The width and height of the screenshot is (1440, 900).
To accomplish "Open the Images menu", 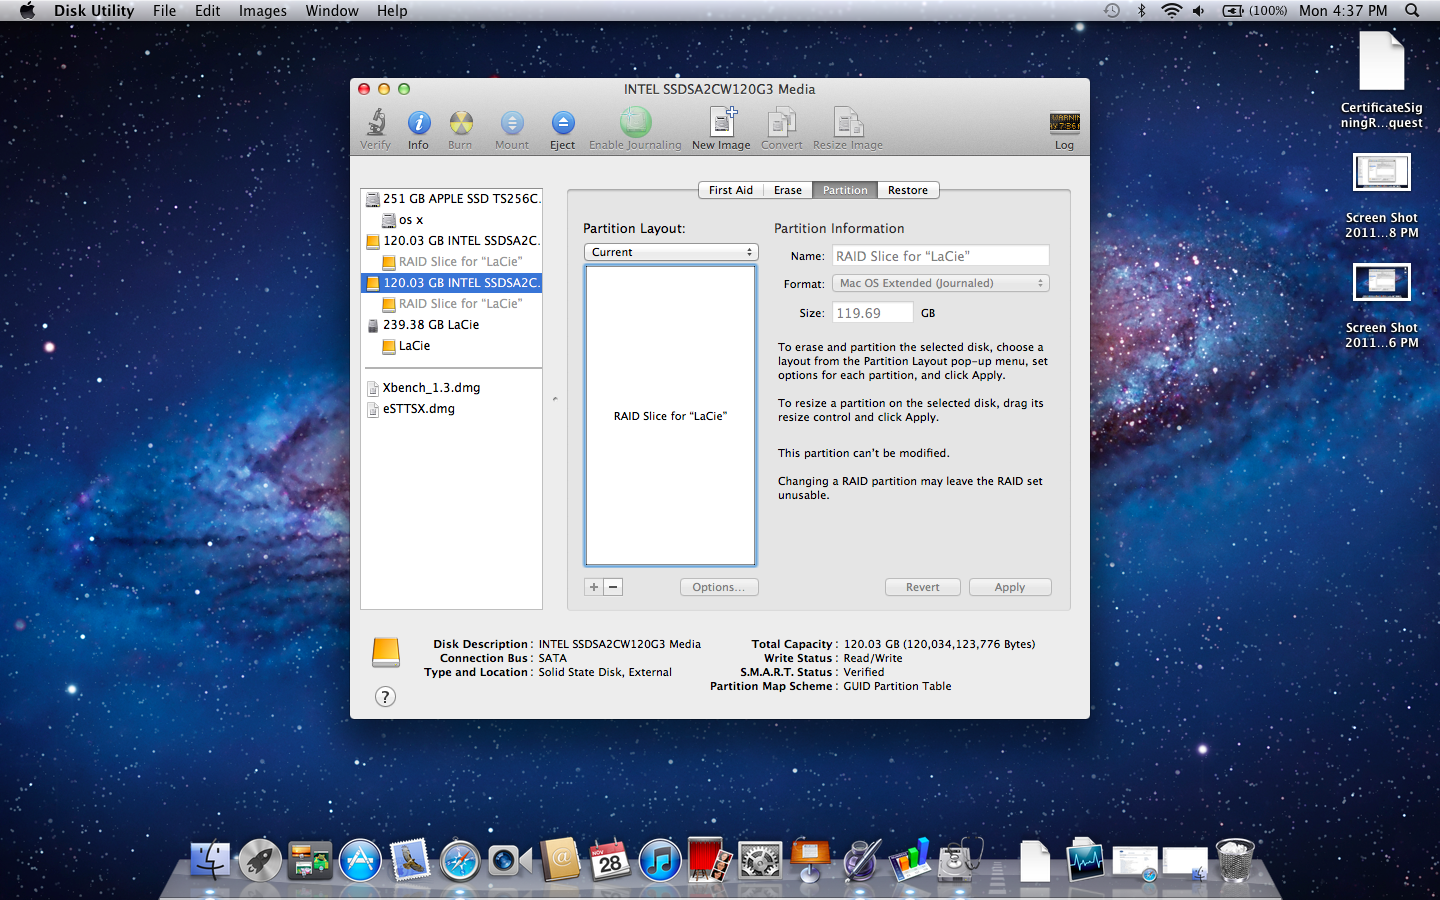I will click(x=263, y=11).
